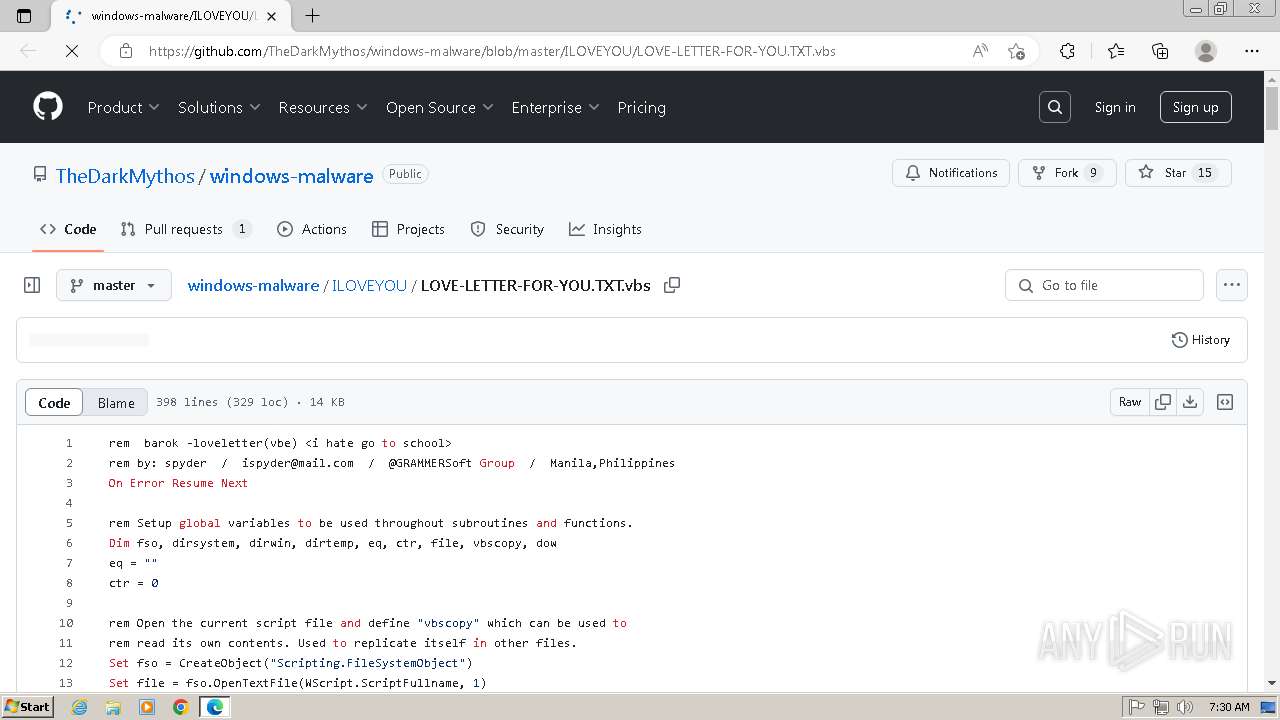Open the Raw file view

point(1130,402)
